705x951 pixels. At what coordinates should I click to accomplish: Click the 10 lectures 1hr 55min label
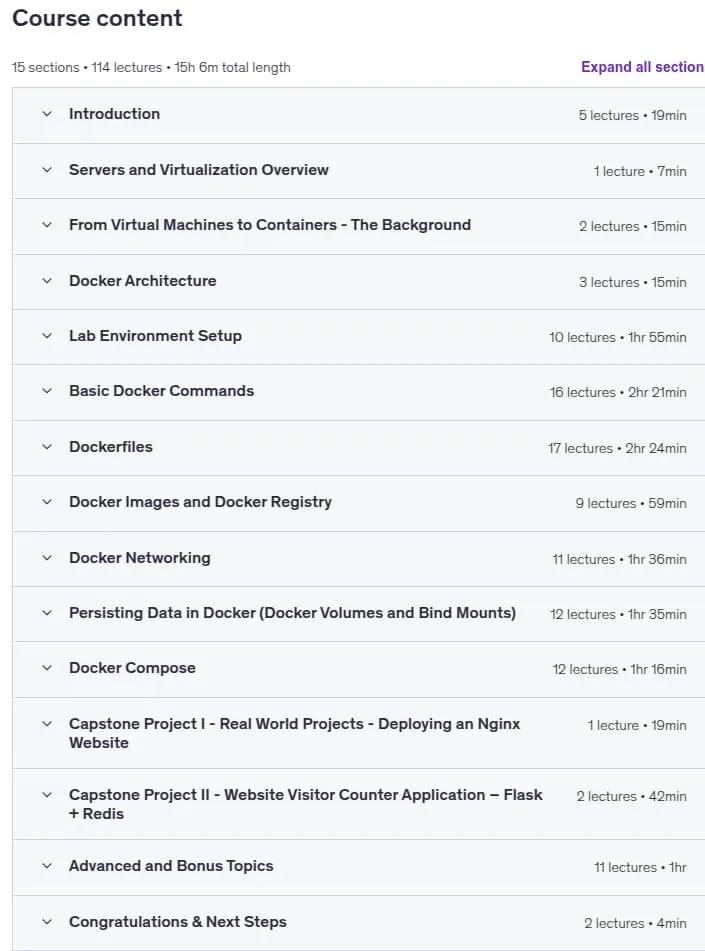pyautogui.click(x=618, y=337)
